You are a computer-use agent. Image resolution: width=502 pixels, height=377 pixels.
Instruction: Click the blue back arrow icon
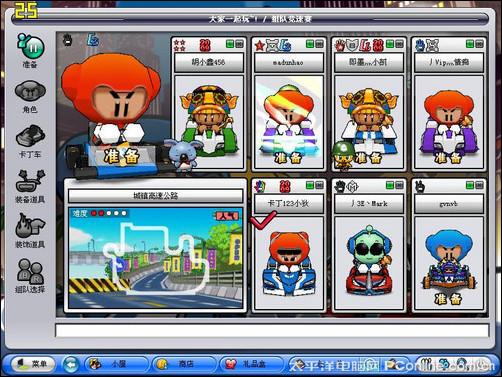coord(71,364)
